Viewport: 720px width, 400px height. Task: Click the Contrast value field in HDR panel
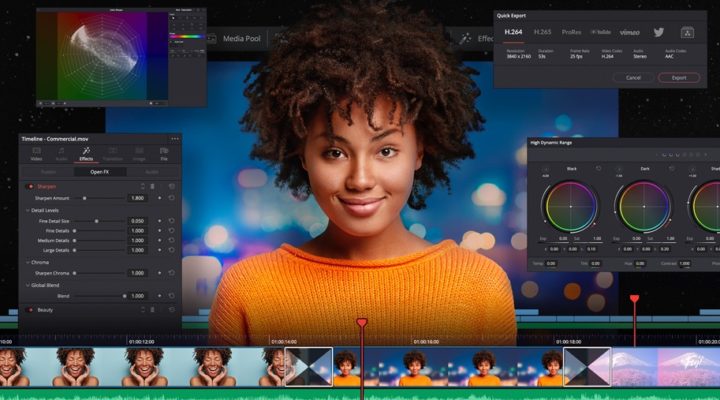[x=685, y=264]
